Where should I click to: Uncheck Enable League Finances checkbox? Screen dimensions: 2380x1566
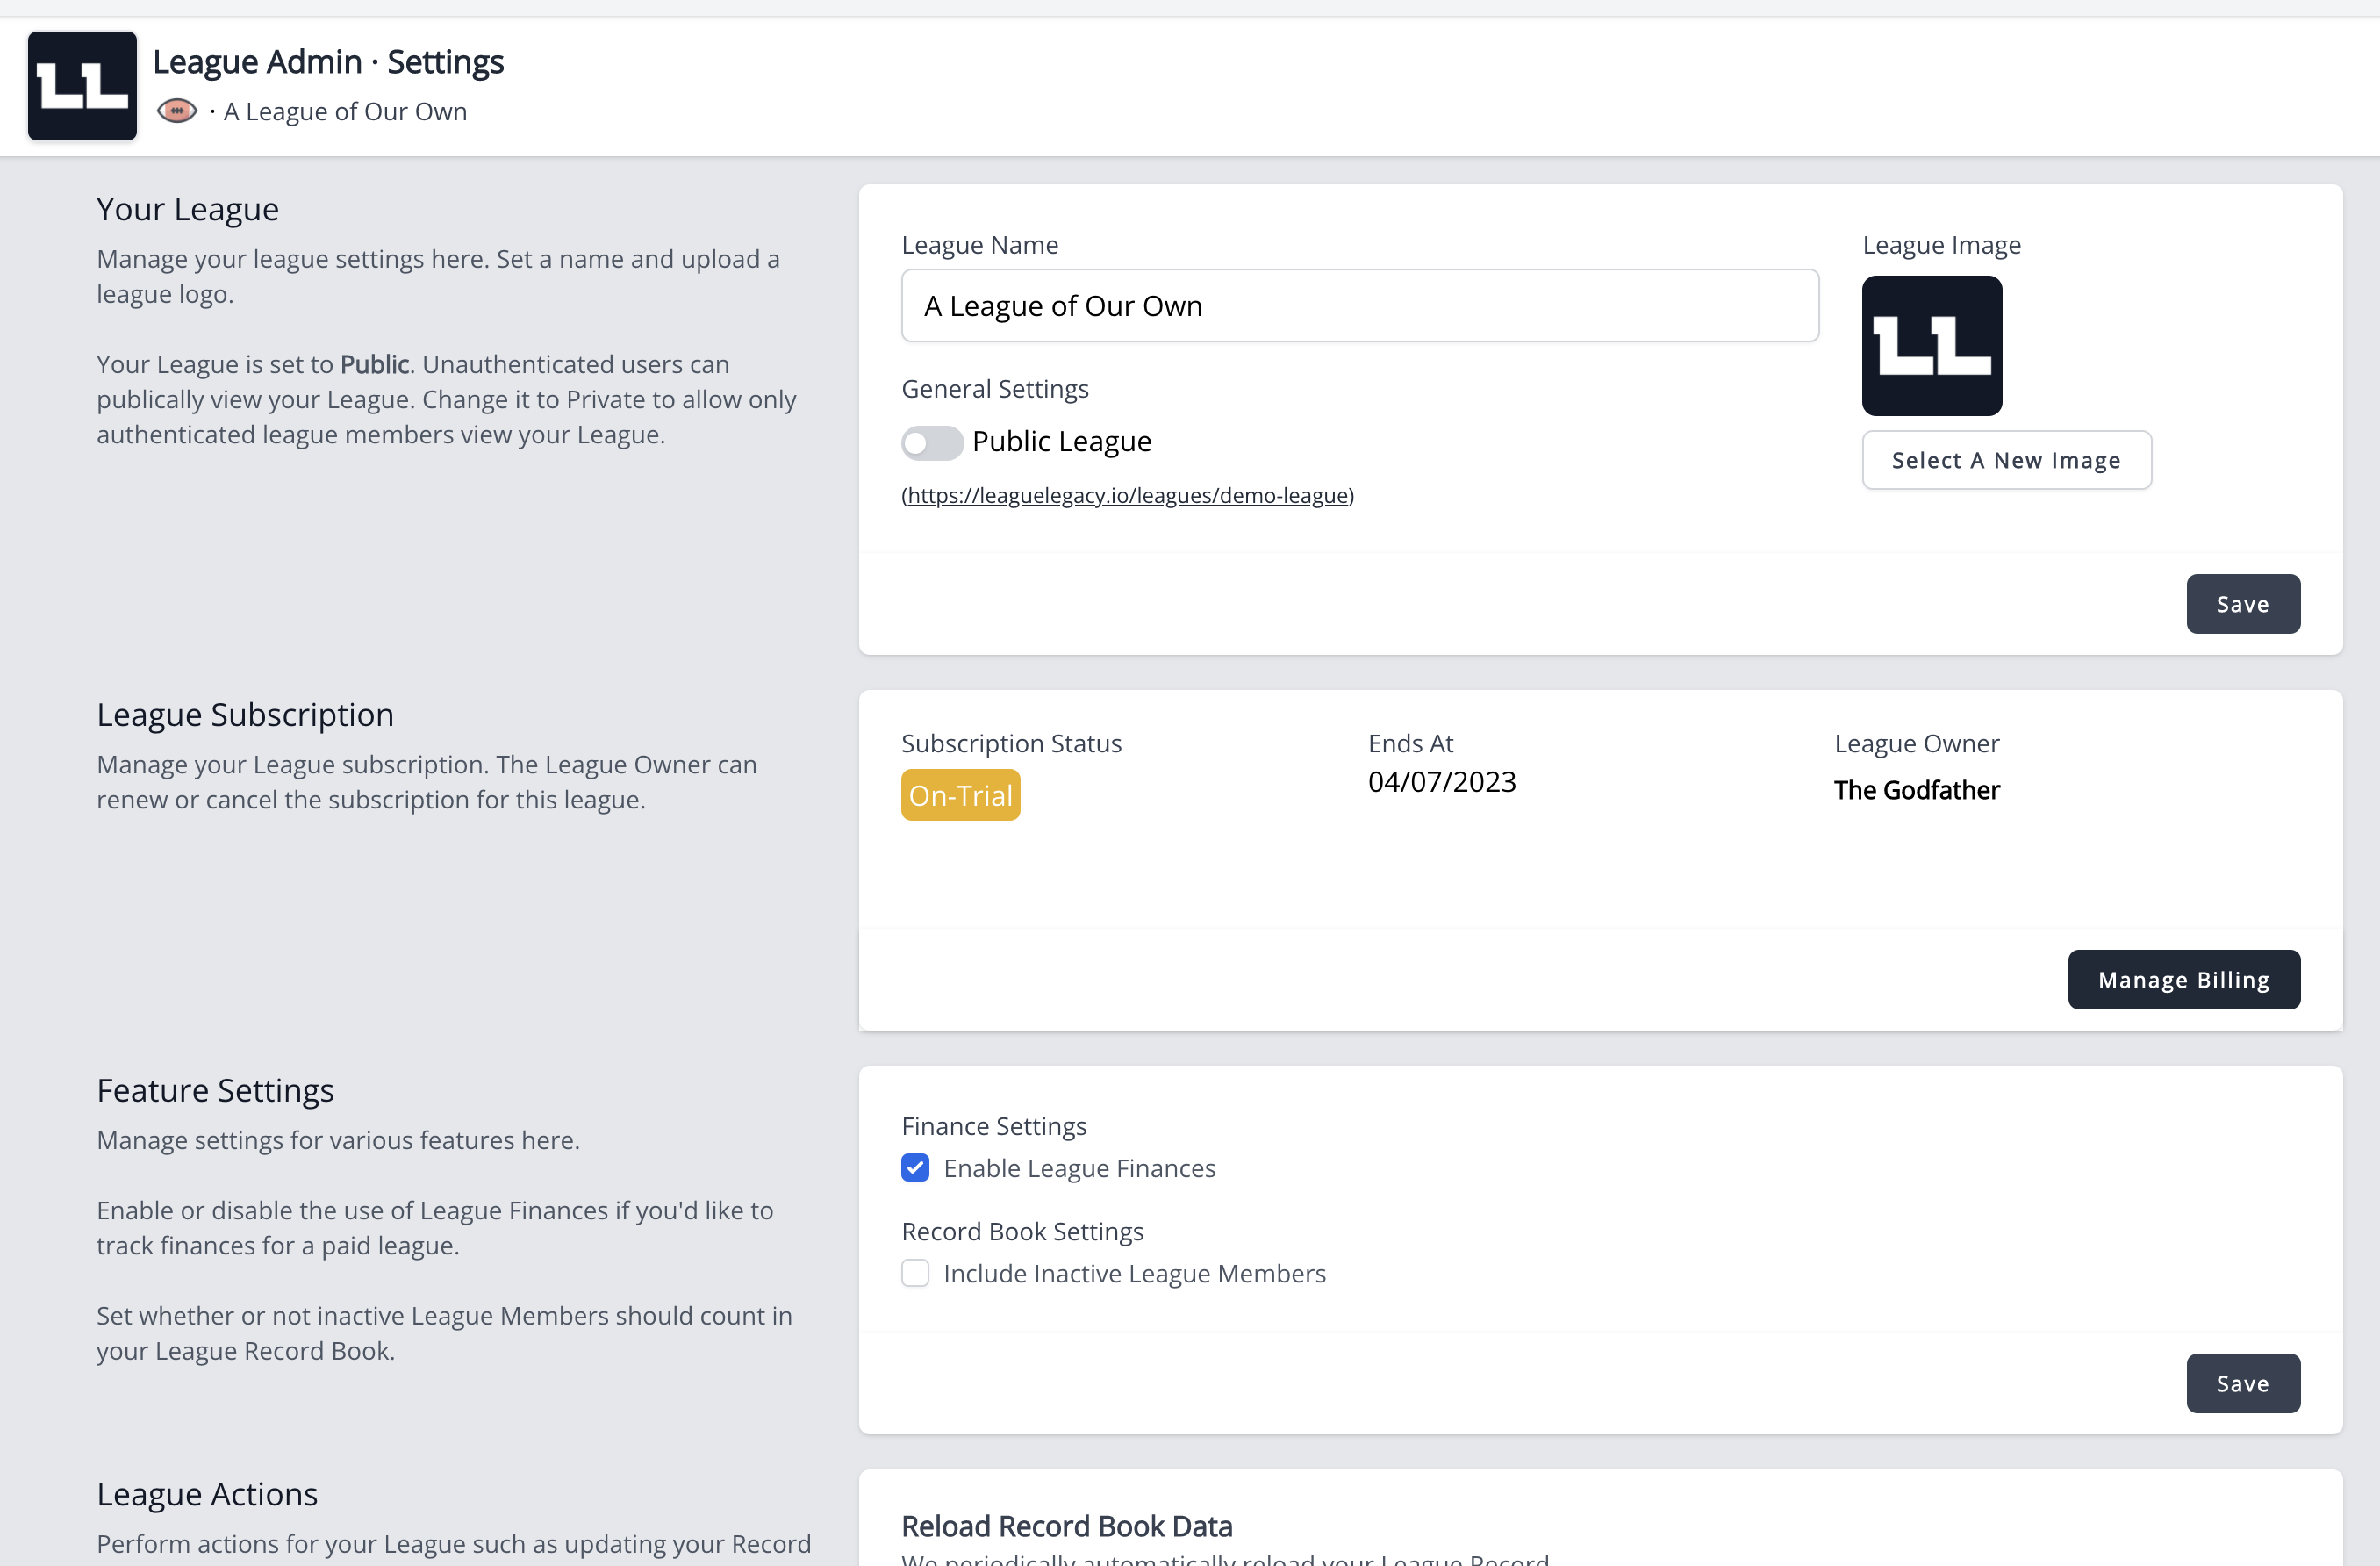pos(915,1168)
